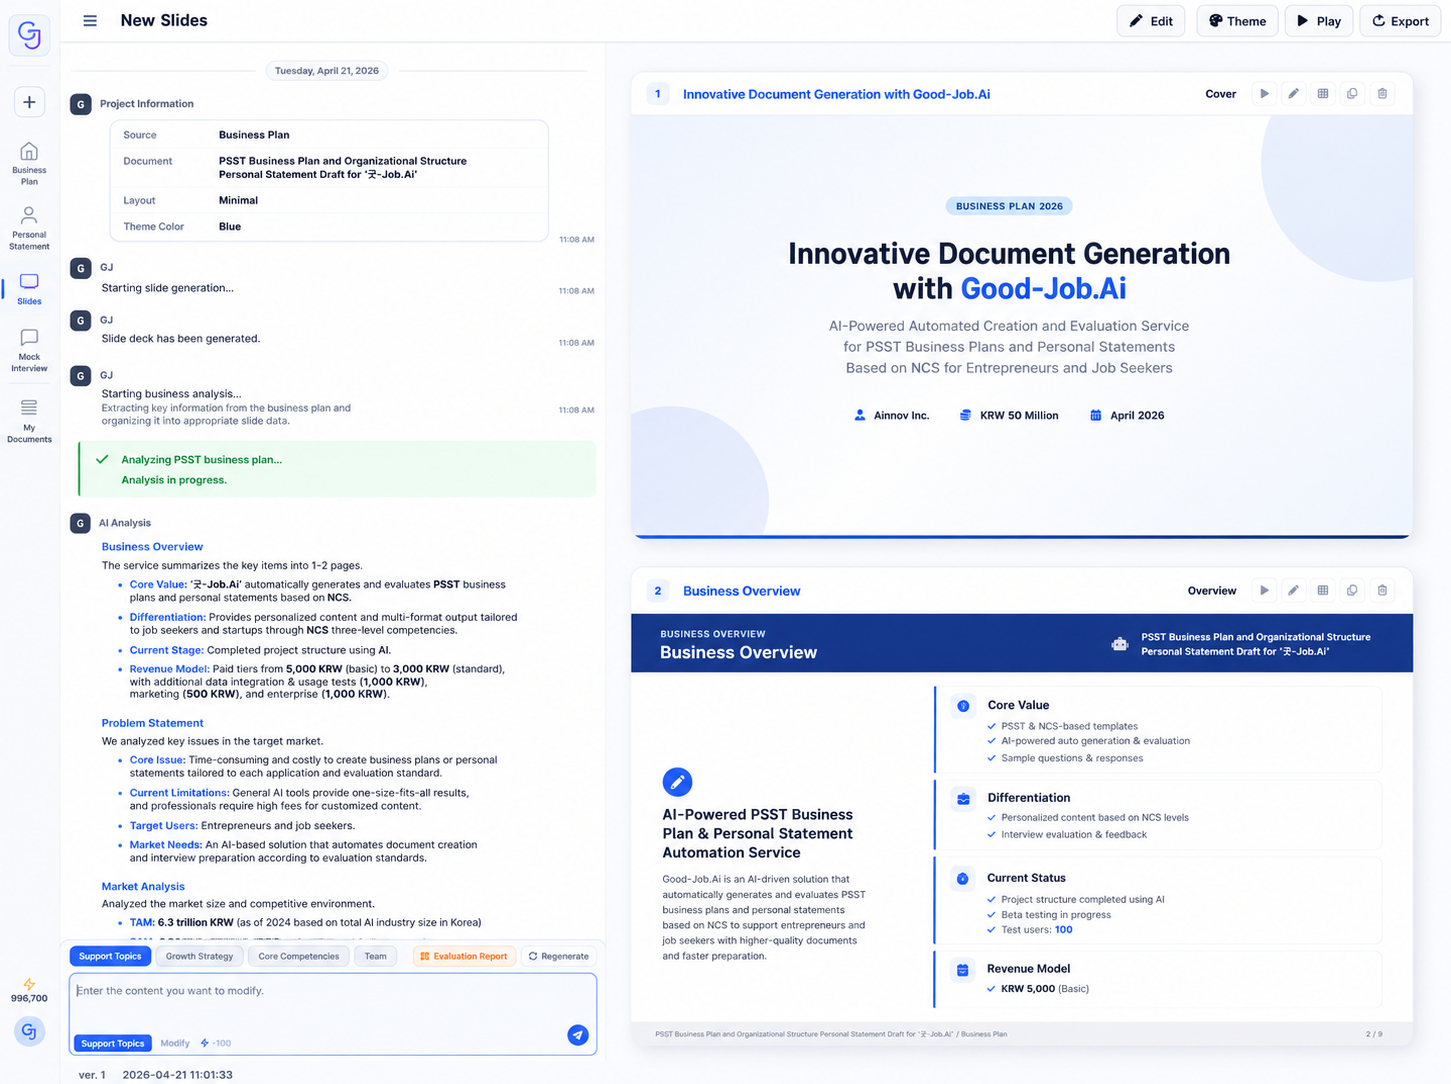This screenshot has height=1084, width=1451.
Task: Click the Layout Minimal row
Action: point(329,200)
